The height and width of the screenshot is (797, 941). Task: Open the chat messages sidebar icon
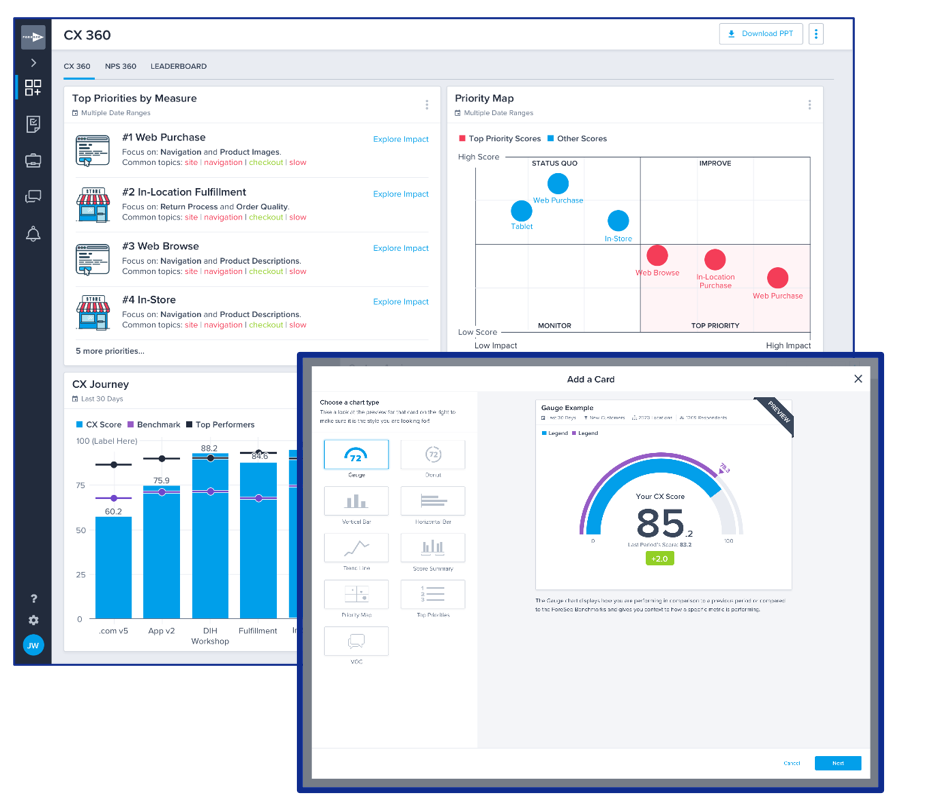pyautogui.click(x=33, y=197)
